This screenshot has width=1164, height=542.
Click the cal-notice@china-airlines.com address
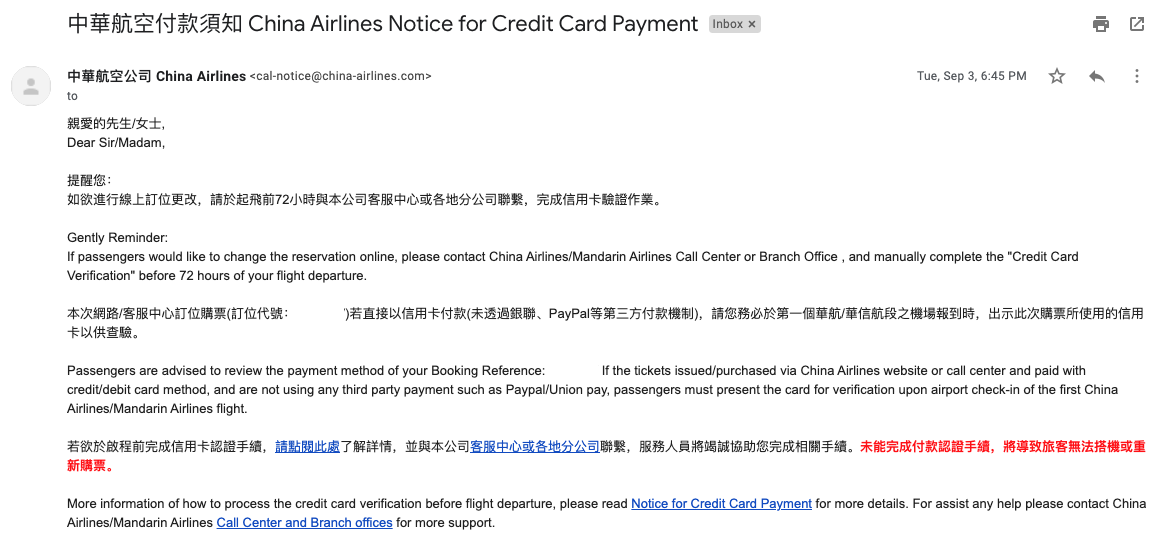[x=341, y=76]
